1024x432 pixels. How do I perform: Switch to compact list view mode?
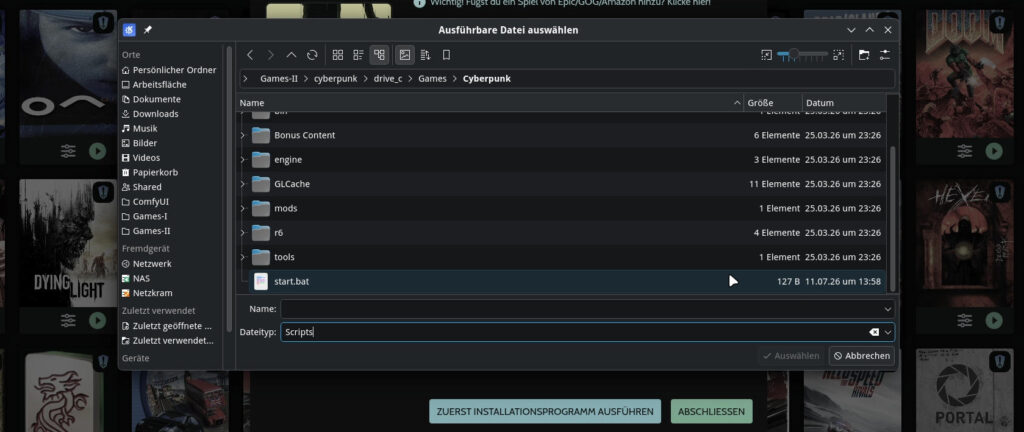(359, 55)
